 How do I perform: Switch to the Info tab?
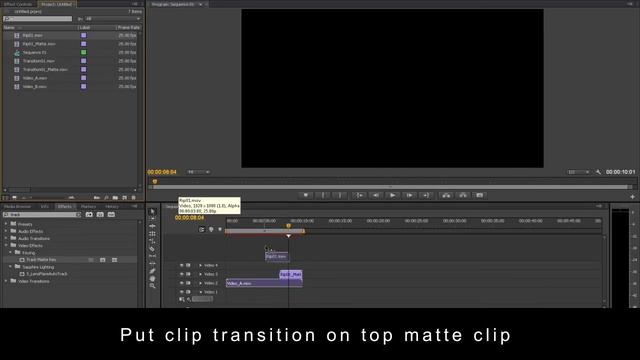click(44, 207)
